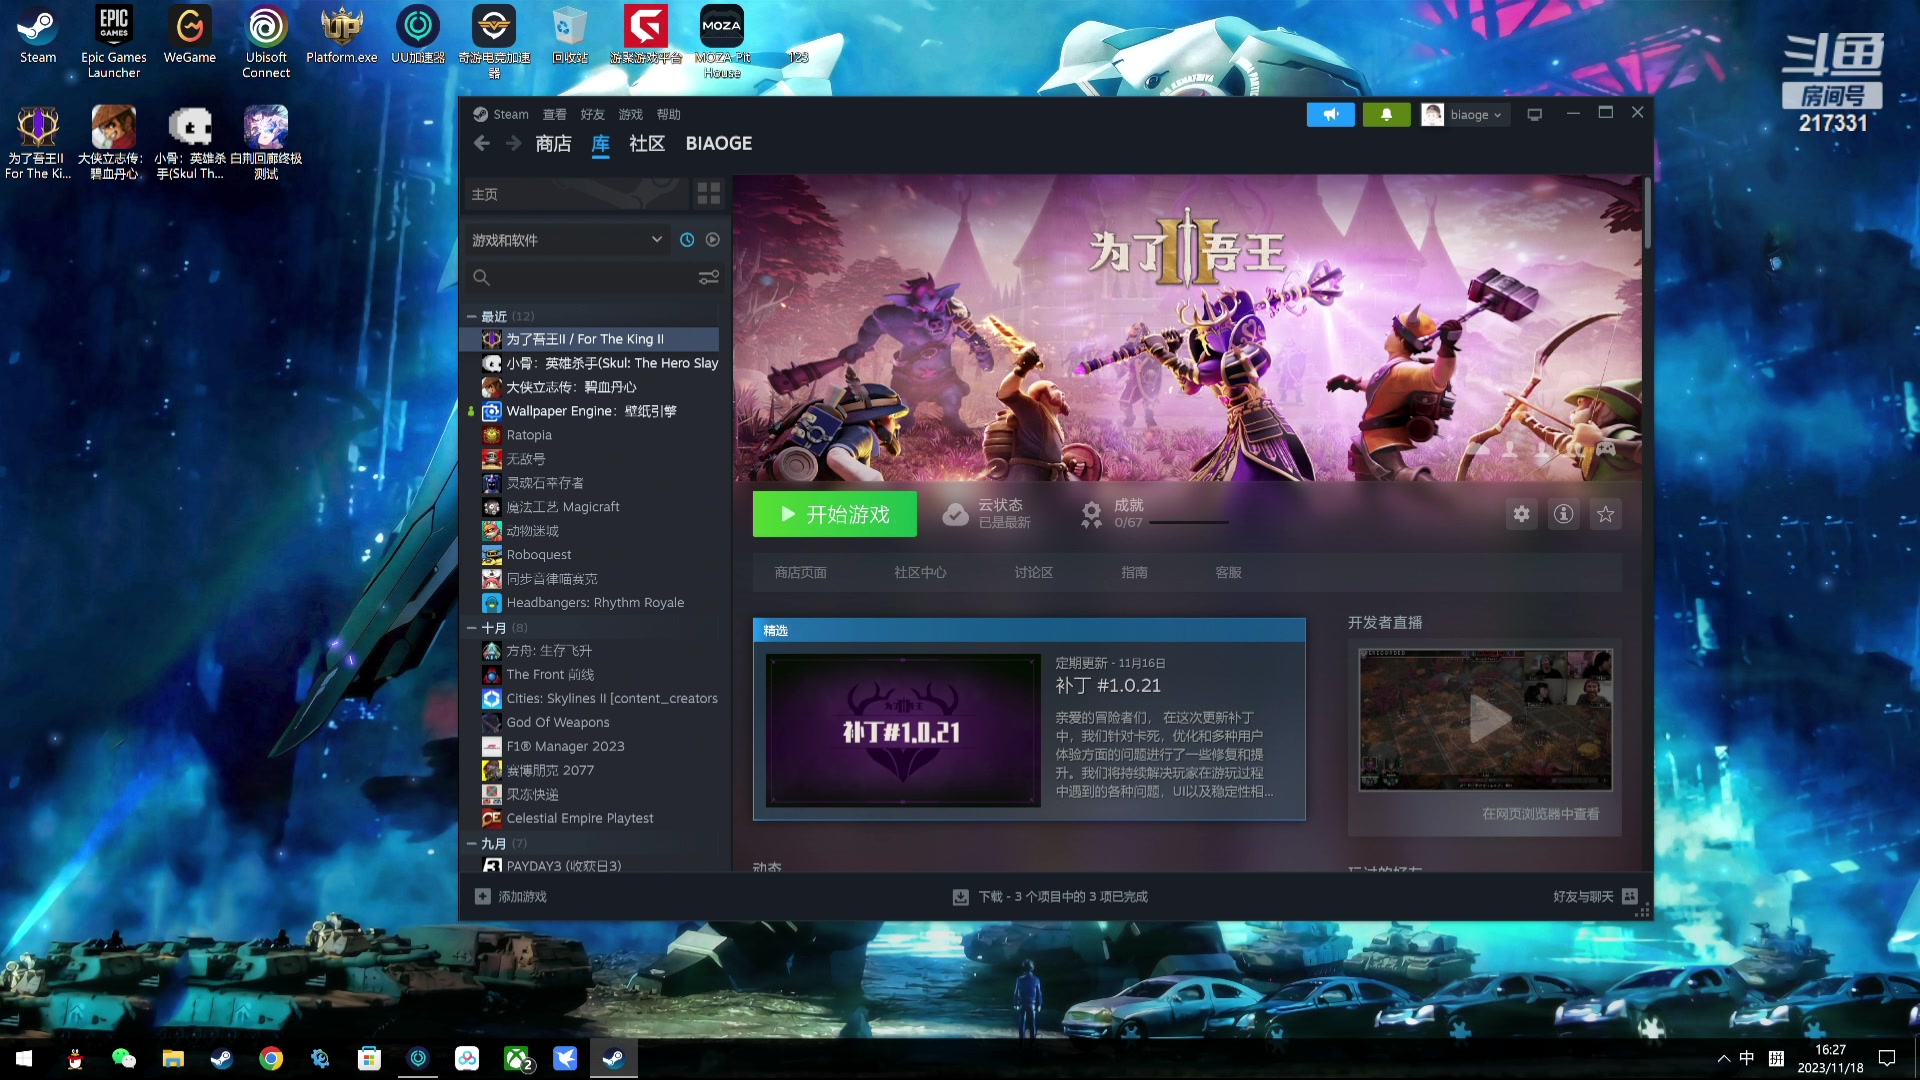The image size is (1920, 1080).
Task: Open the guides link (指南)
Action: [1134, 573]
